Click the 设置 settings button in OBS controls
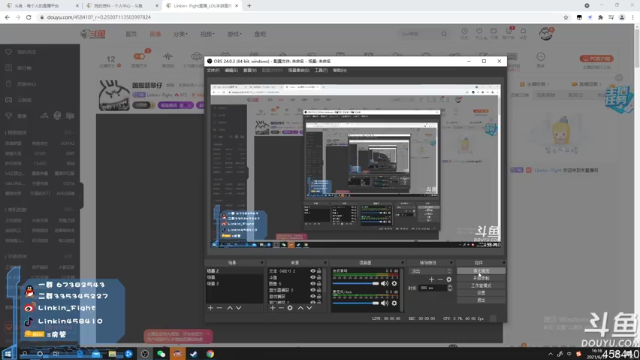 (481, 293)
